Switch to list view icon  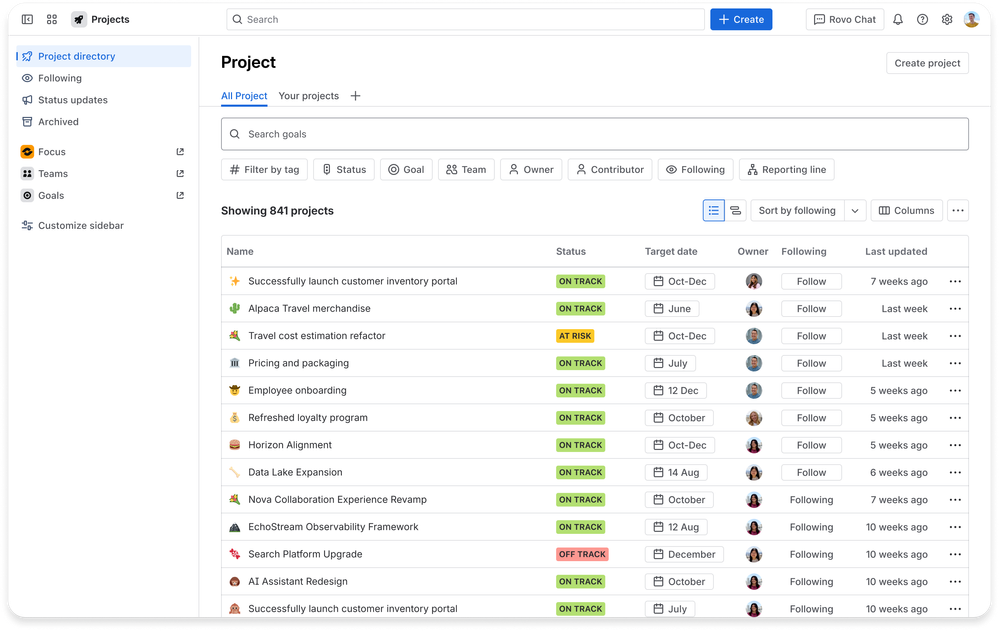714,210
